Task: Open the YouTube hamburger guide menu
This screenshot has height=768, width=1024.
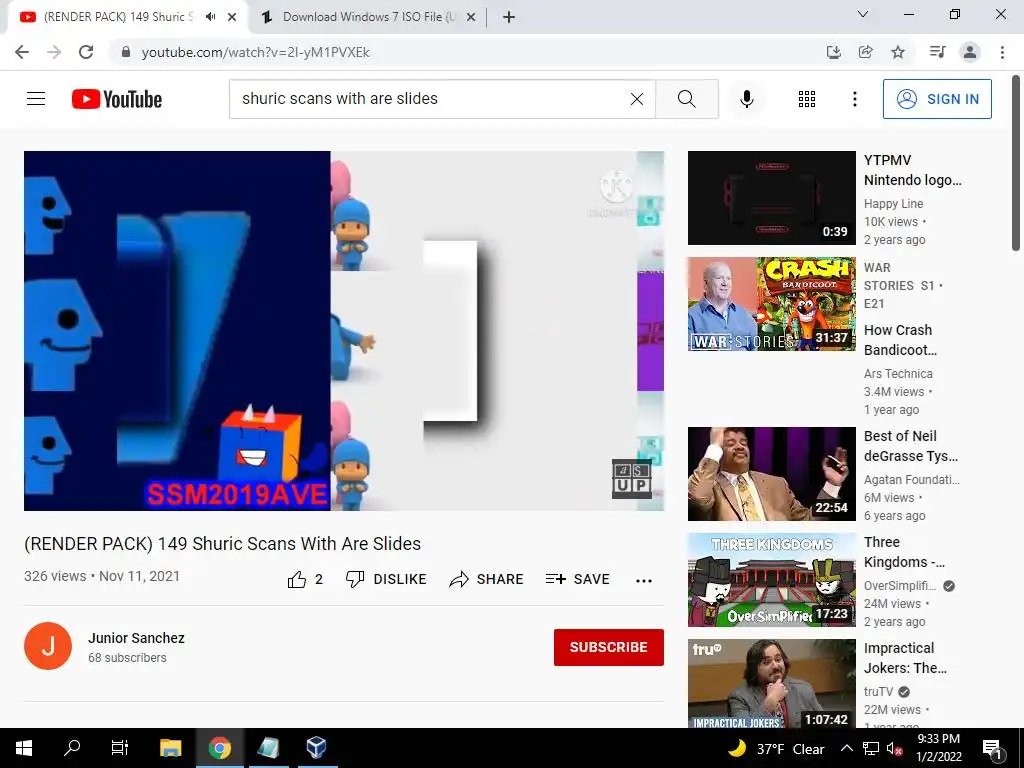Action: point(36,99)
